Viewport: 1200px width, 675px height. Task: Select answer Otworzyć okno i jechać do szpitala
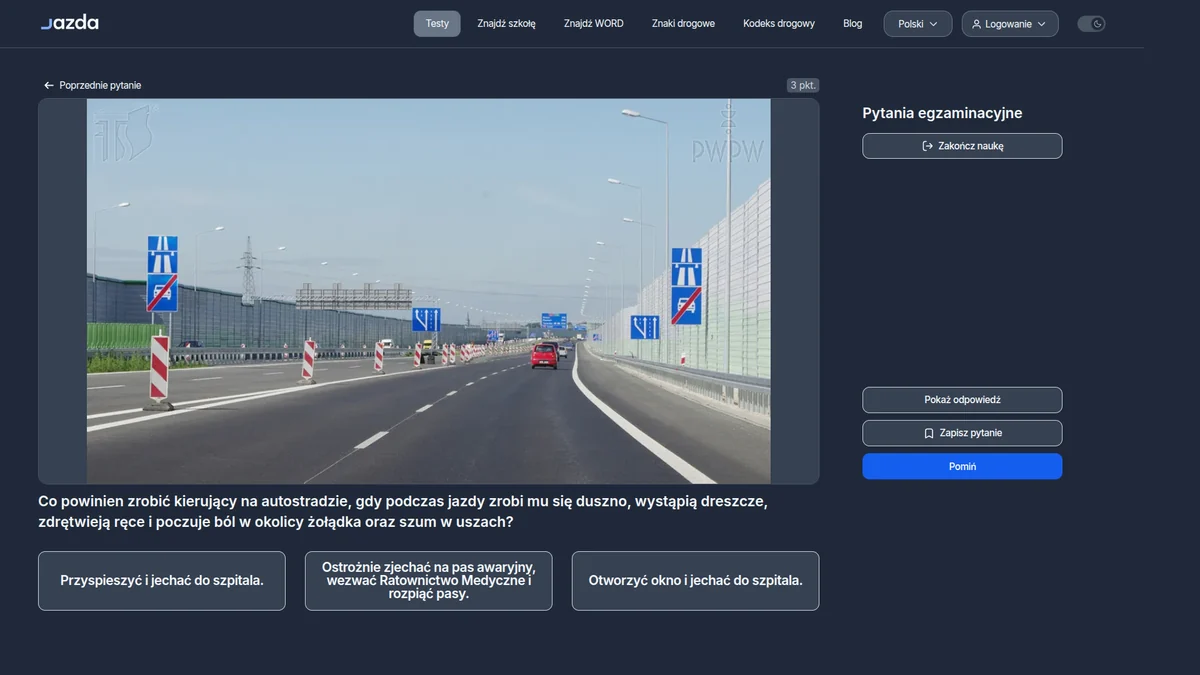[x=695, y=581]
